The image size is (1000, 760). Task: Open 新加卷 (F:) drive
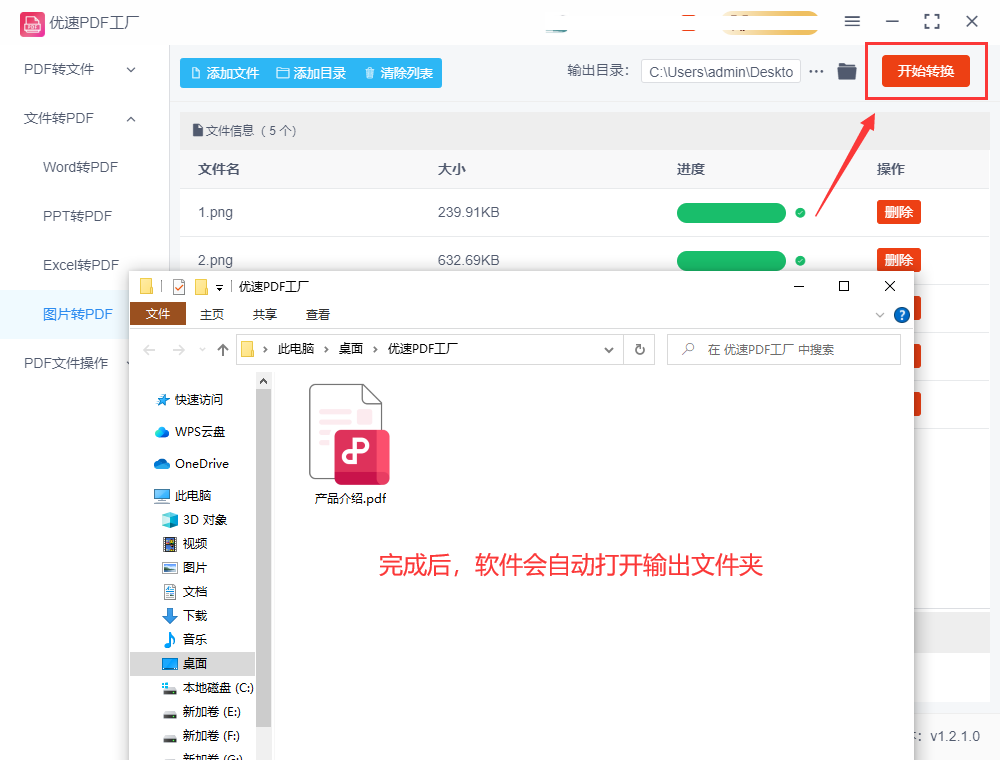point(202,736)
